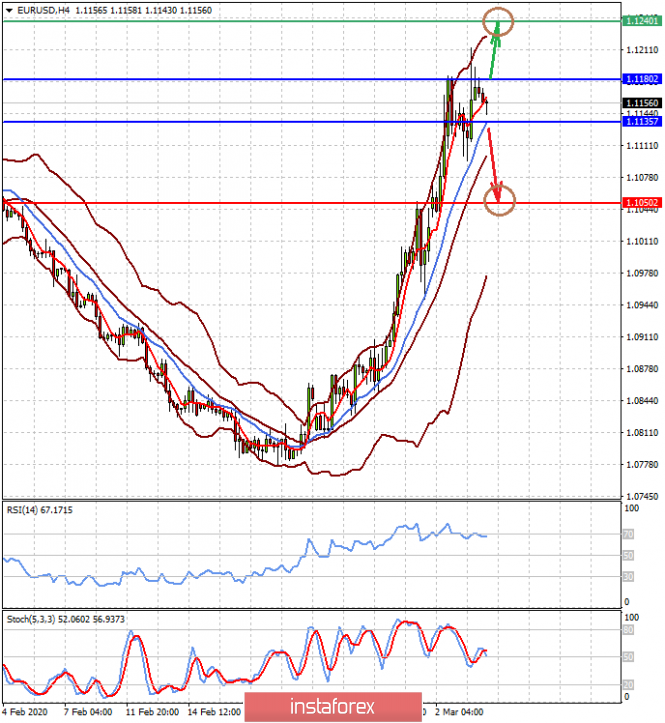Select the red 1.10502 price label
This screenshot has height=723, width=665.
pos(641,203)
